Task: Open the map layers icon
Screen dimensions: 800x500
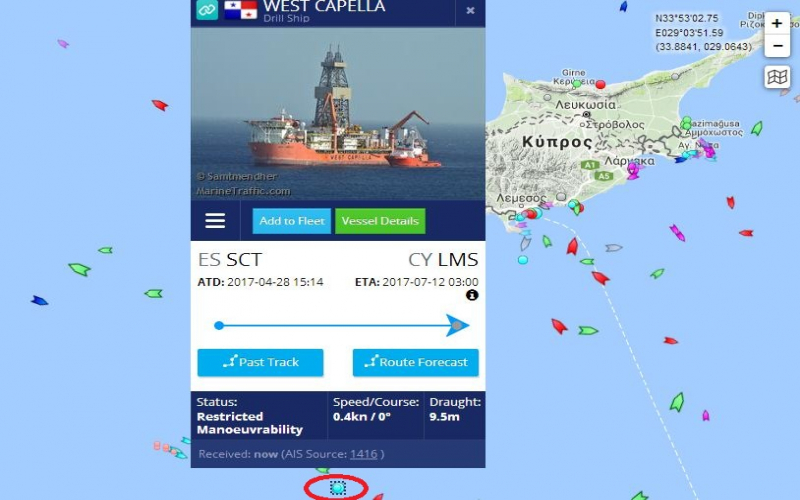Action: (777, 77)
